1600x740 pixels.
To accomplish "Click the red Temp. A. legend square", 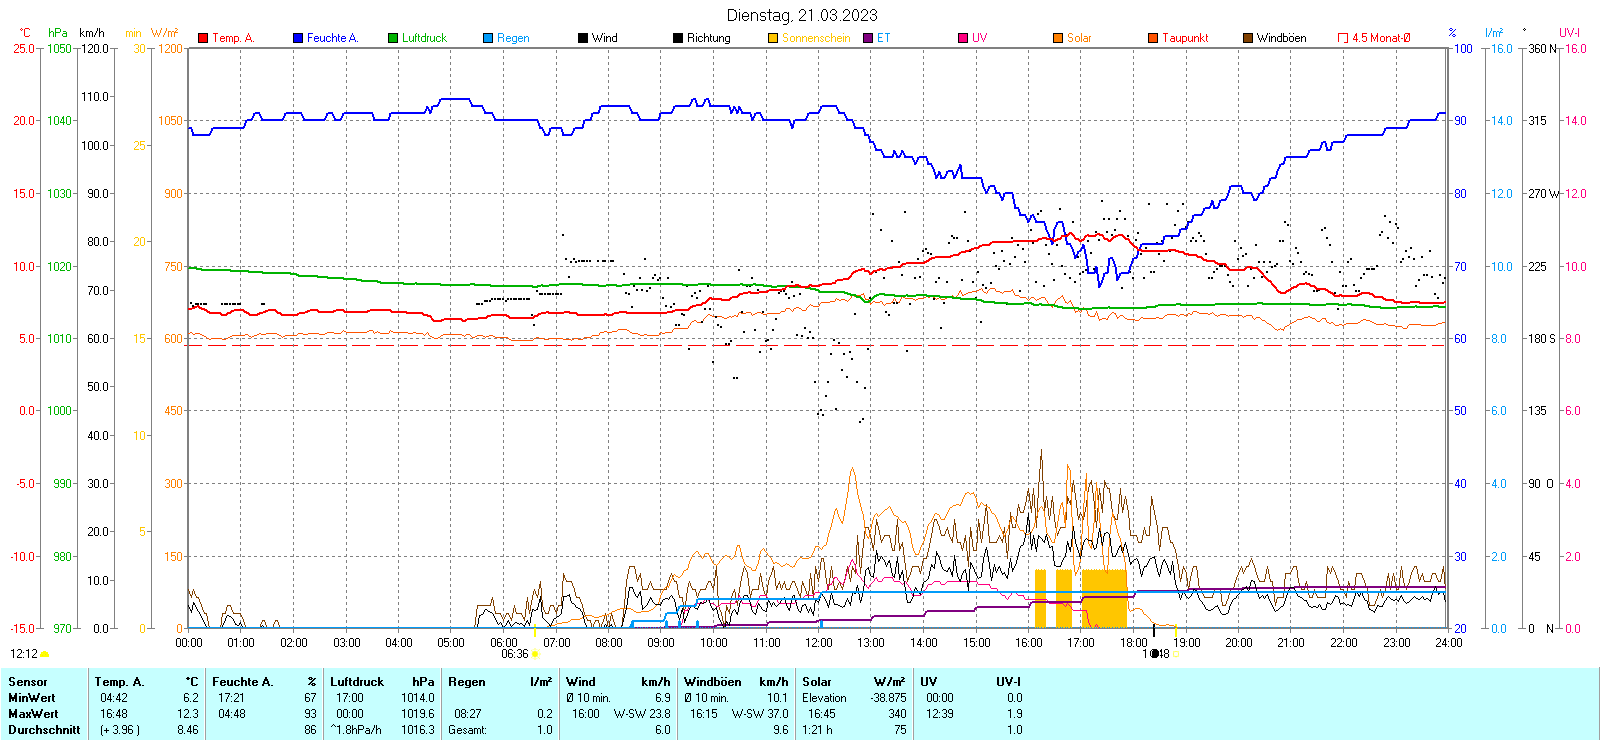I will click(x=203, y=38).
